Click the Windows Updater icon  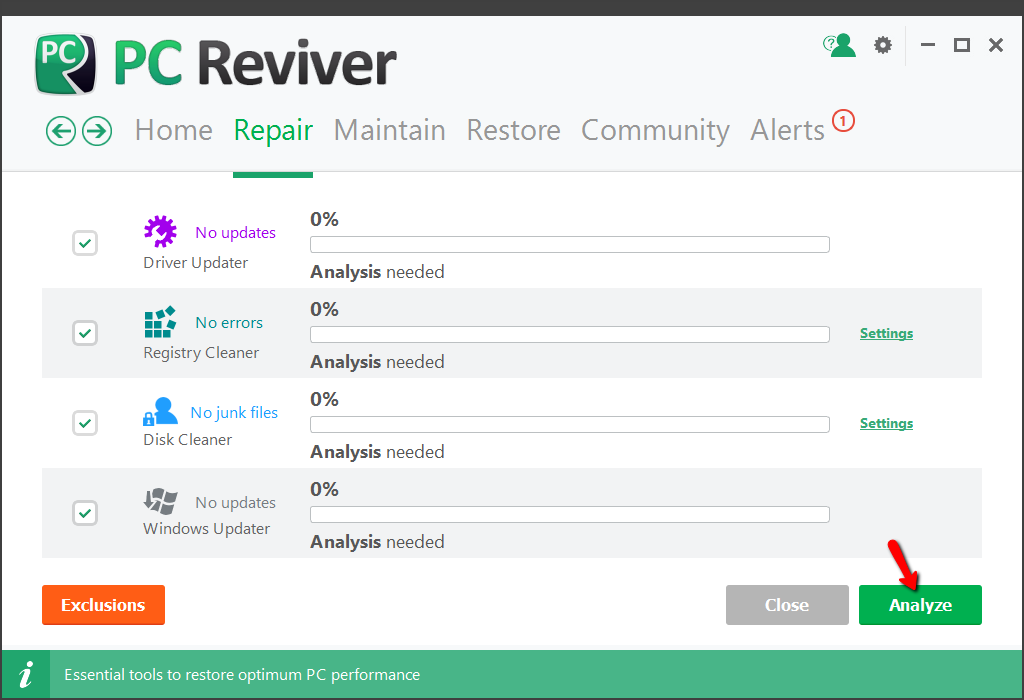[x=160, y=501]
